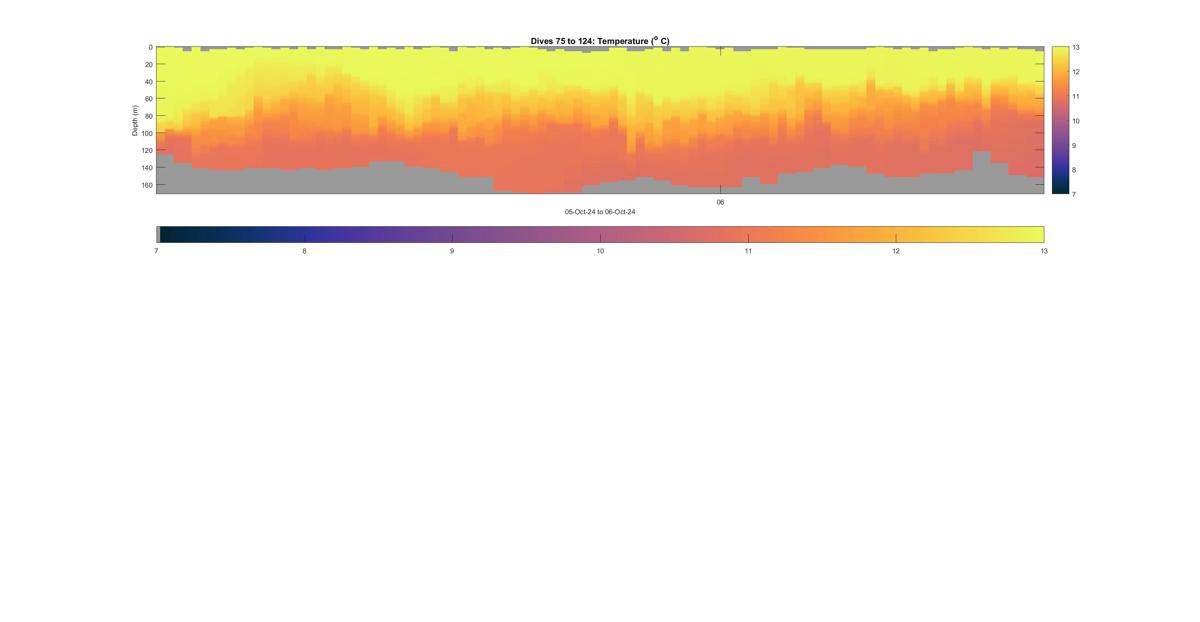1200x622 pixels.
Task: Click the plot title 'Dives 75 to 124: Temperature'
Action: point(600,41)
